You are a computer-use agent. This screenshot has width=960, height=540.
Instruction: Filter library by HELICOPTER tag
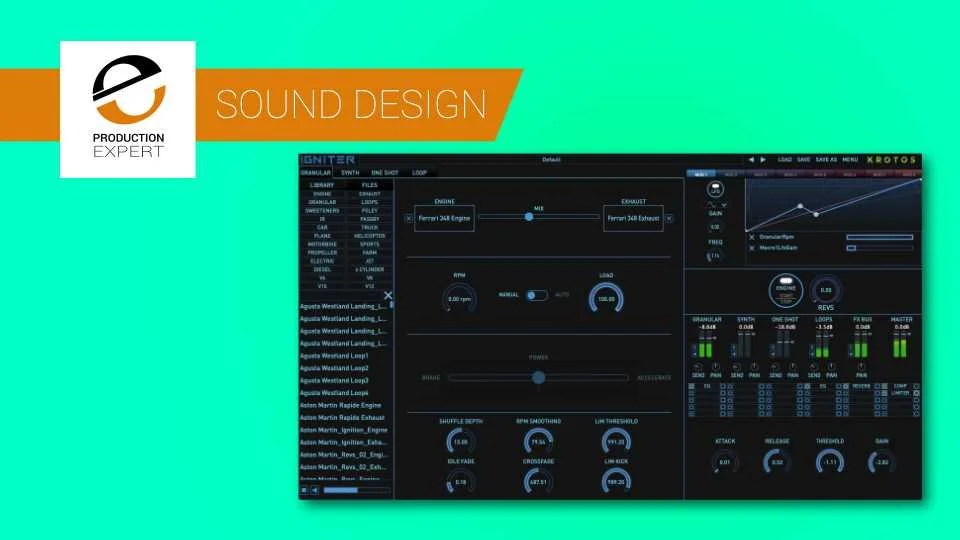369,236
